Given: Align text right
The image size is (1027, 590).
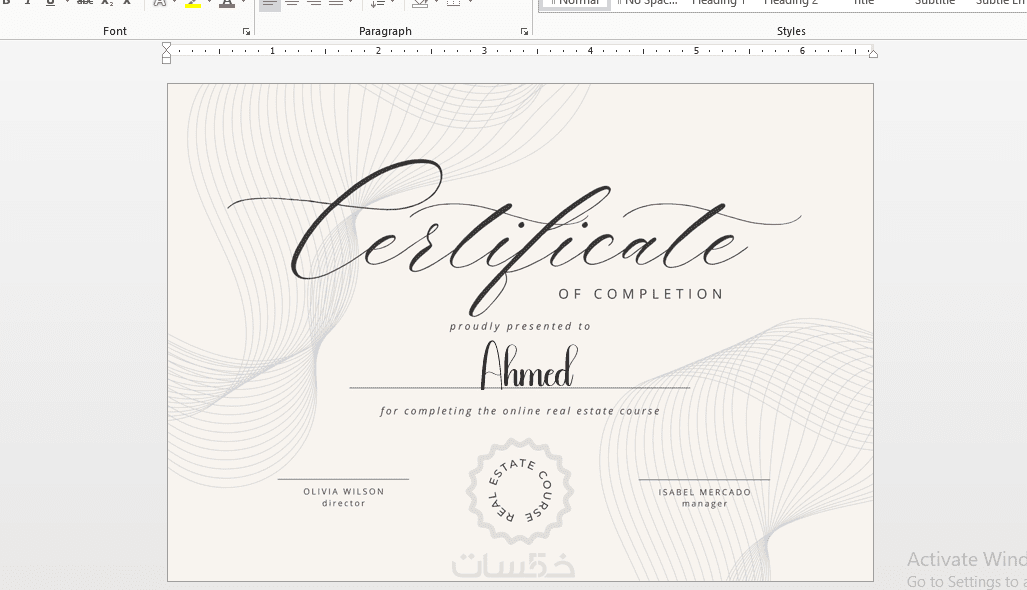Looking at the screenshot, I should coord(314,4).
